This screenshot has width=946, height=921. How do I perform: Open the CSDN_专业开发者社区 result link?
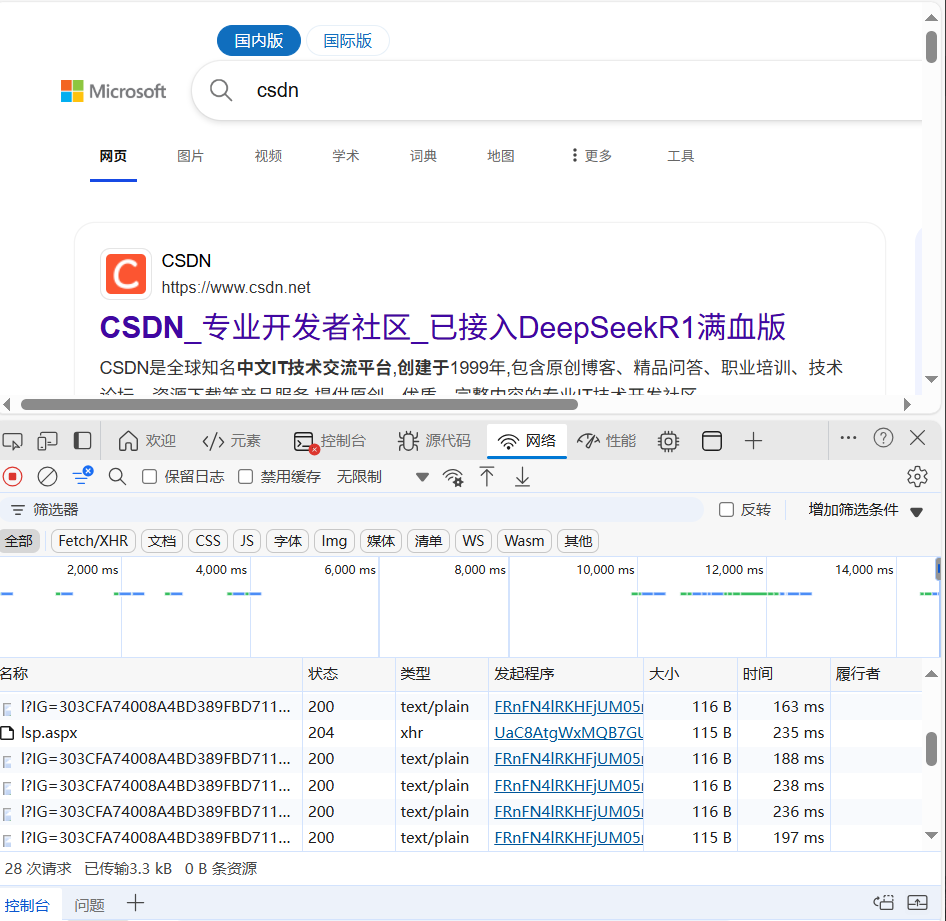442,328
